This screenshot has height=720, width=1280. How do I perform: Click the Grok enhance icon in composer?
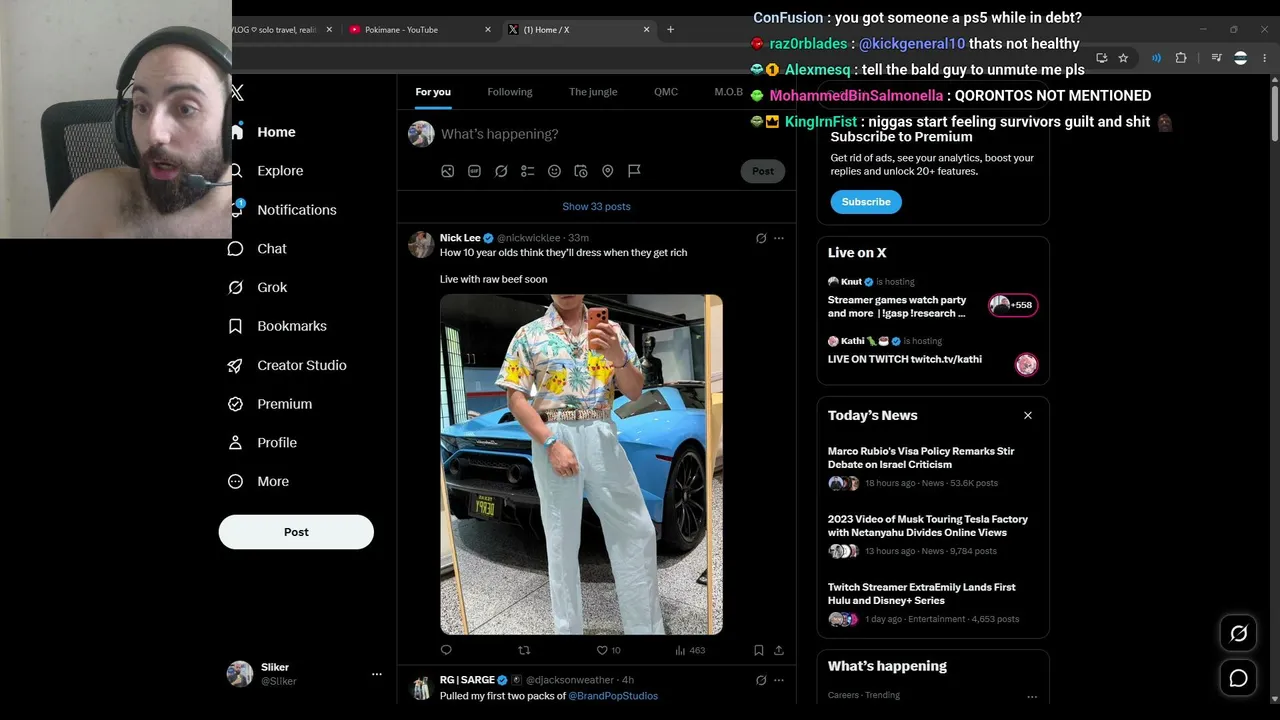pyautogui.click(x=501, y=171)
